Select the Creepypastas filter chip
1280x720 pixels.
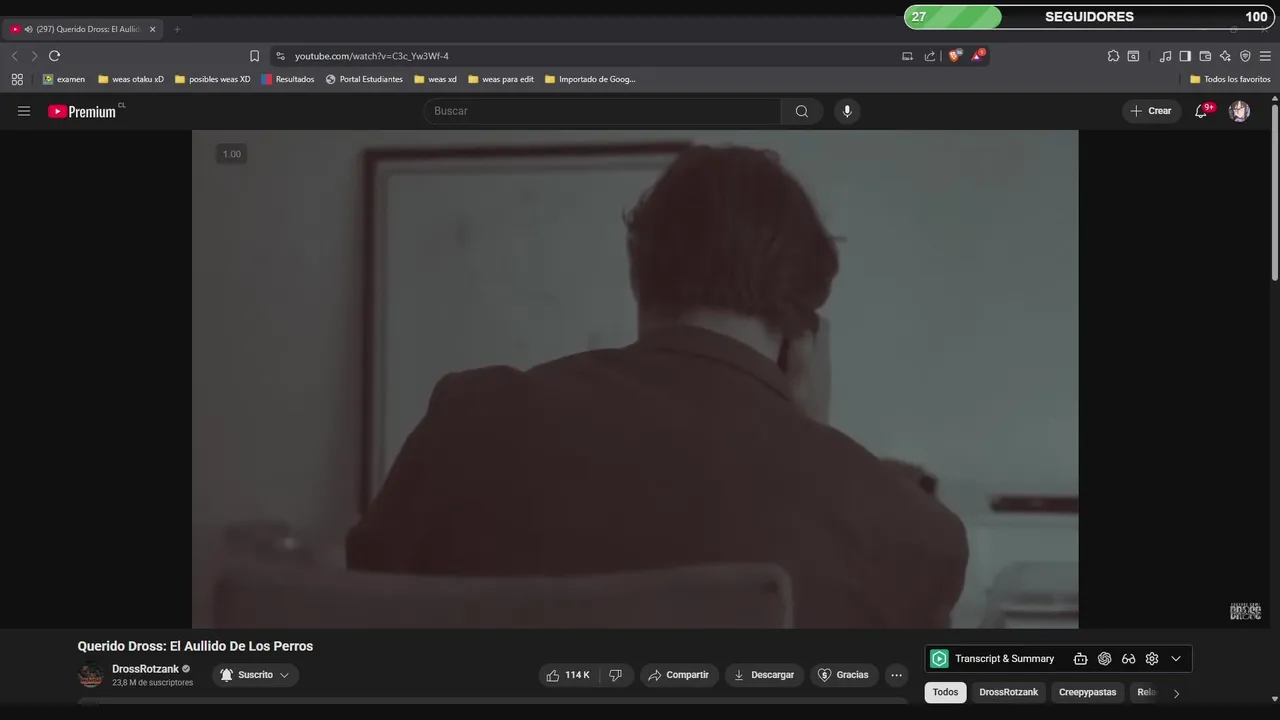click(1087, 692)
